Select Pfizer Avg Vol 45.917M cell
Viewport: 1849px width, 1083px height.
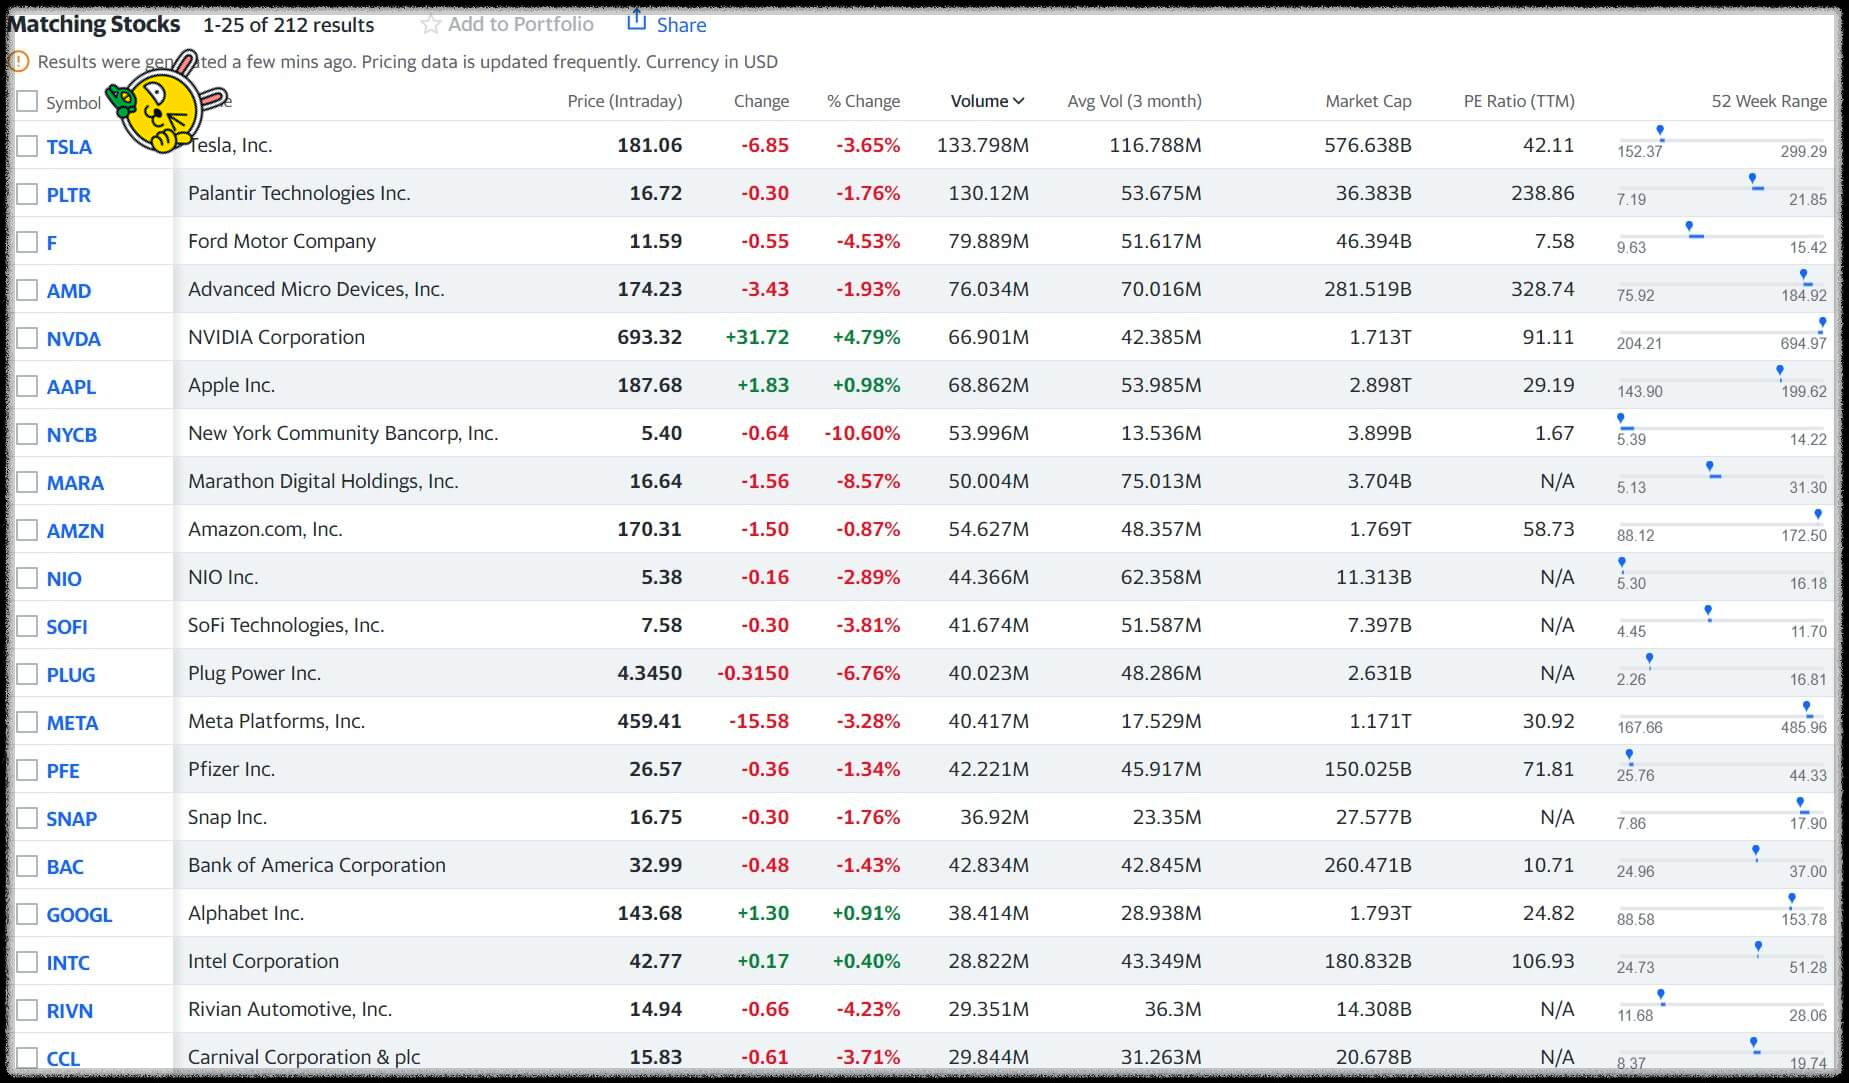click(1161, 769)
